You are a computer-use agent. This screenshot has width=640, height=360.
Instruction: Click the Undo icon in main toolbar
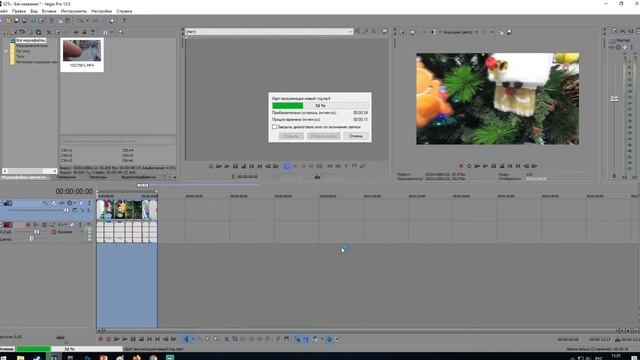80,20
